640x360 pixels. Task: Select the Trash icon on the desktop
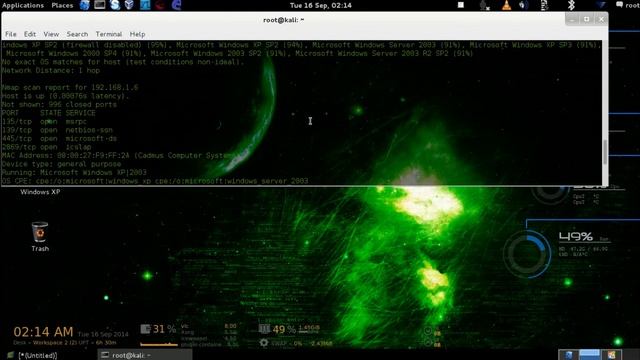40,237
